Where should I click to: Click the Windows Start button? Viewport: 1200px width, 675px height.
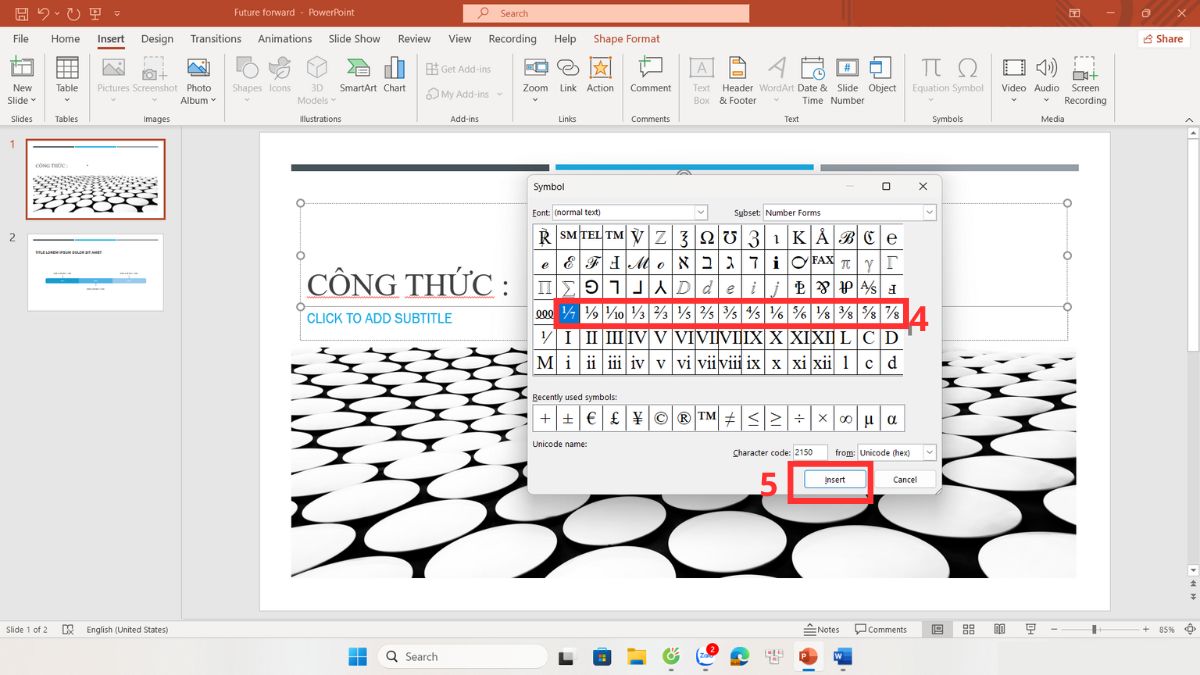[357, 656]
